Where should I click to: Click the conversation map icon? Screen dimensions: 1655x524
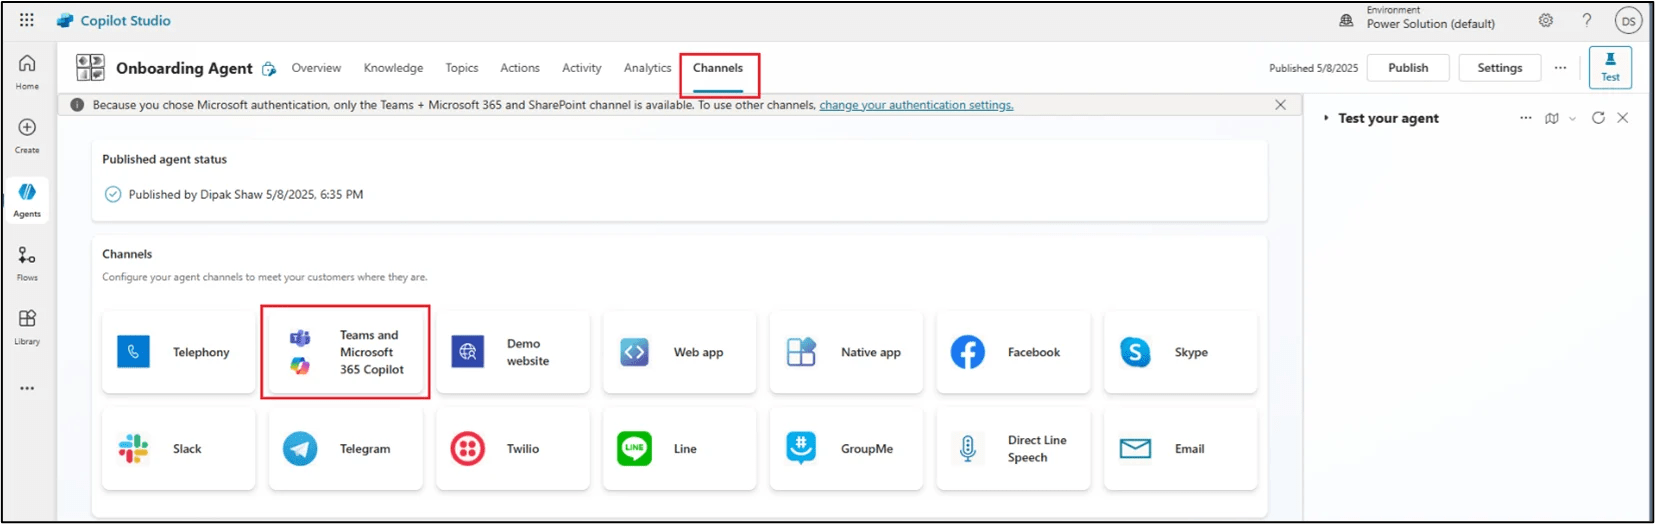point(1552,118)
